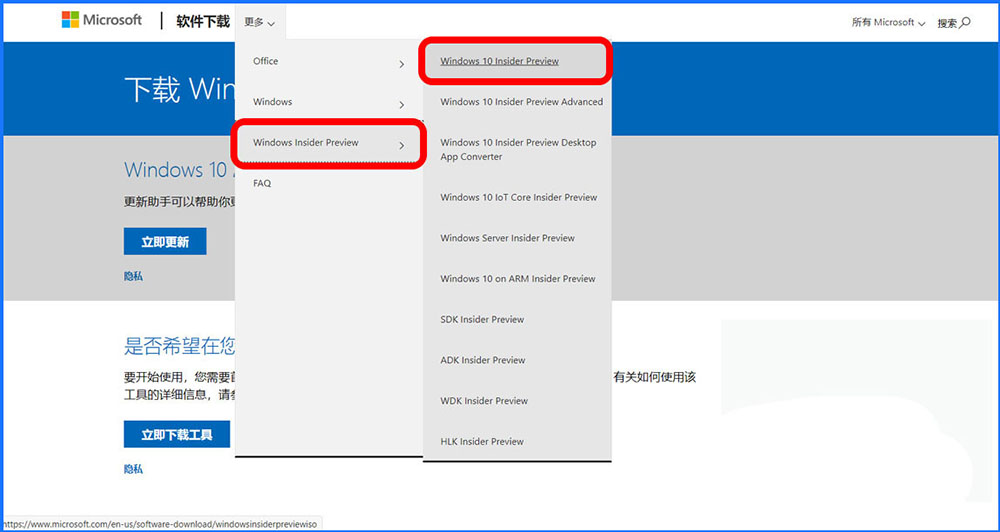The height and width of the screenshot is (532, 1000).
Task: Open Windows 10 IoT Core Insider Preview
Action: pyautogui.click(x=518, y=198)
